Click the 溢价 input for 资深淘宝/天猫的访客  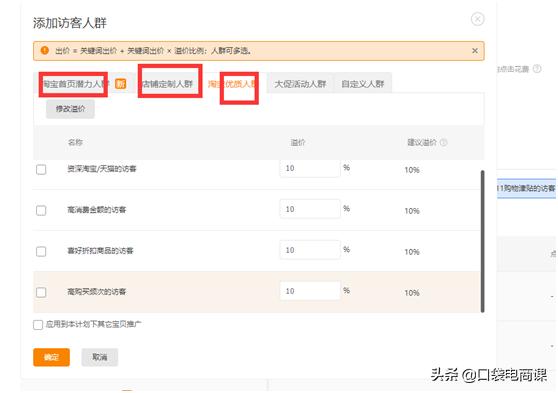(310, 168)
